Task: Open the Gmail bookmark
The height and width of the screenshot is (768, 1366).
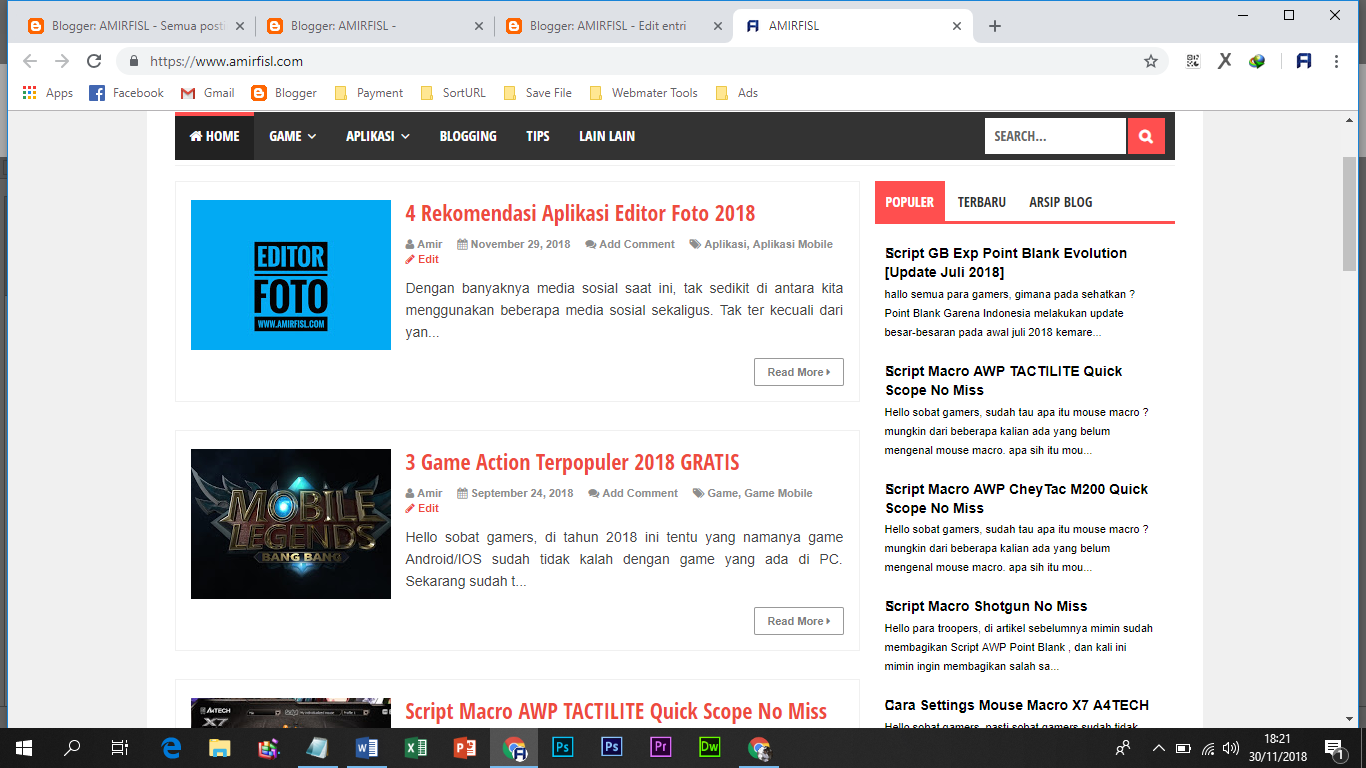Action: tap(207, 93)
